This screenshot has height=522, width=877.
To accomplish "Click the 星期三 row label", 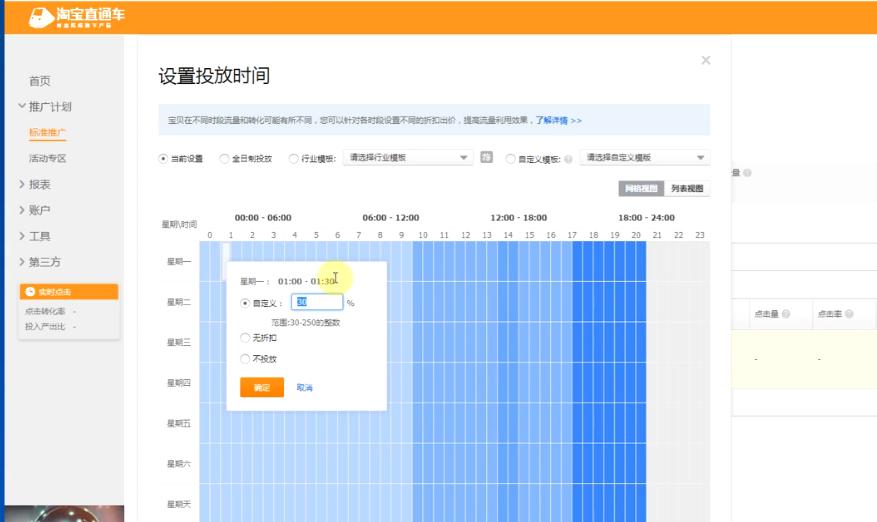I will click(x=179, y=342).
